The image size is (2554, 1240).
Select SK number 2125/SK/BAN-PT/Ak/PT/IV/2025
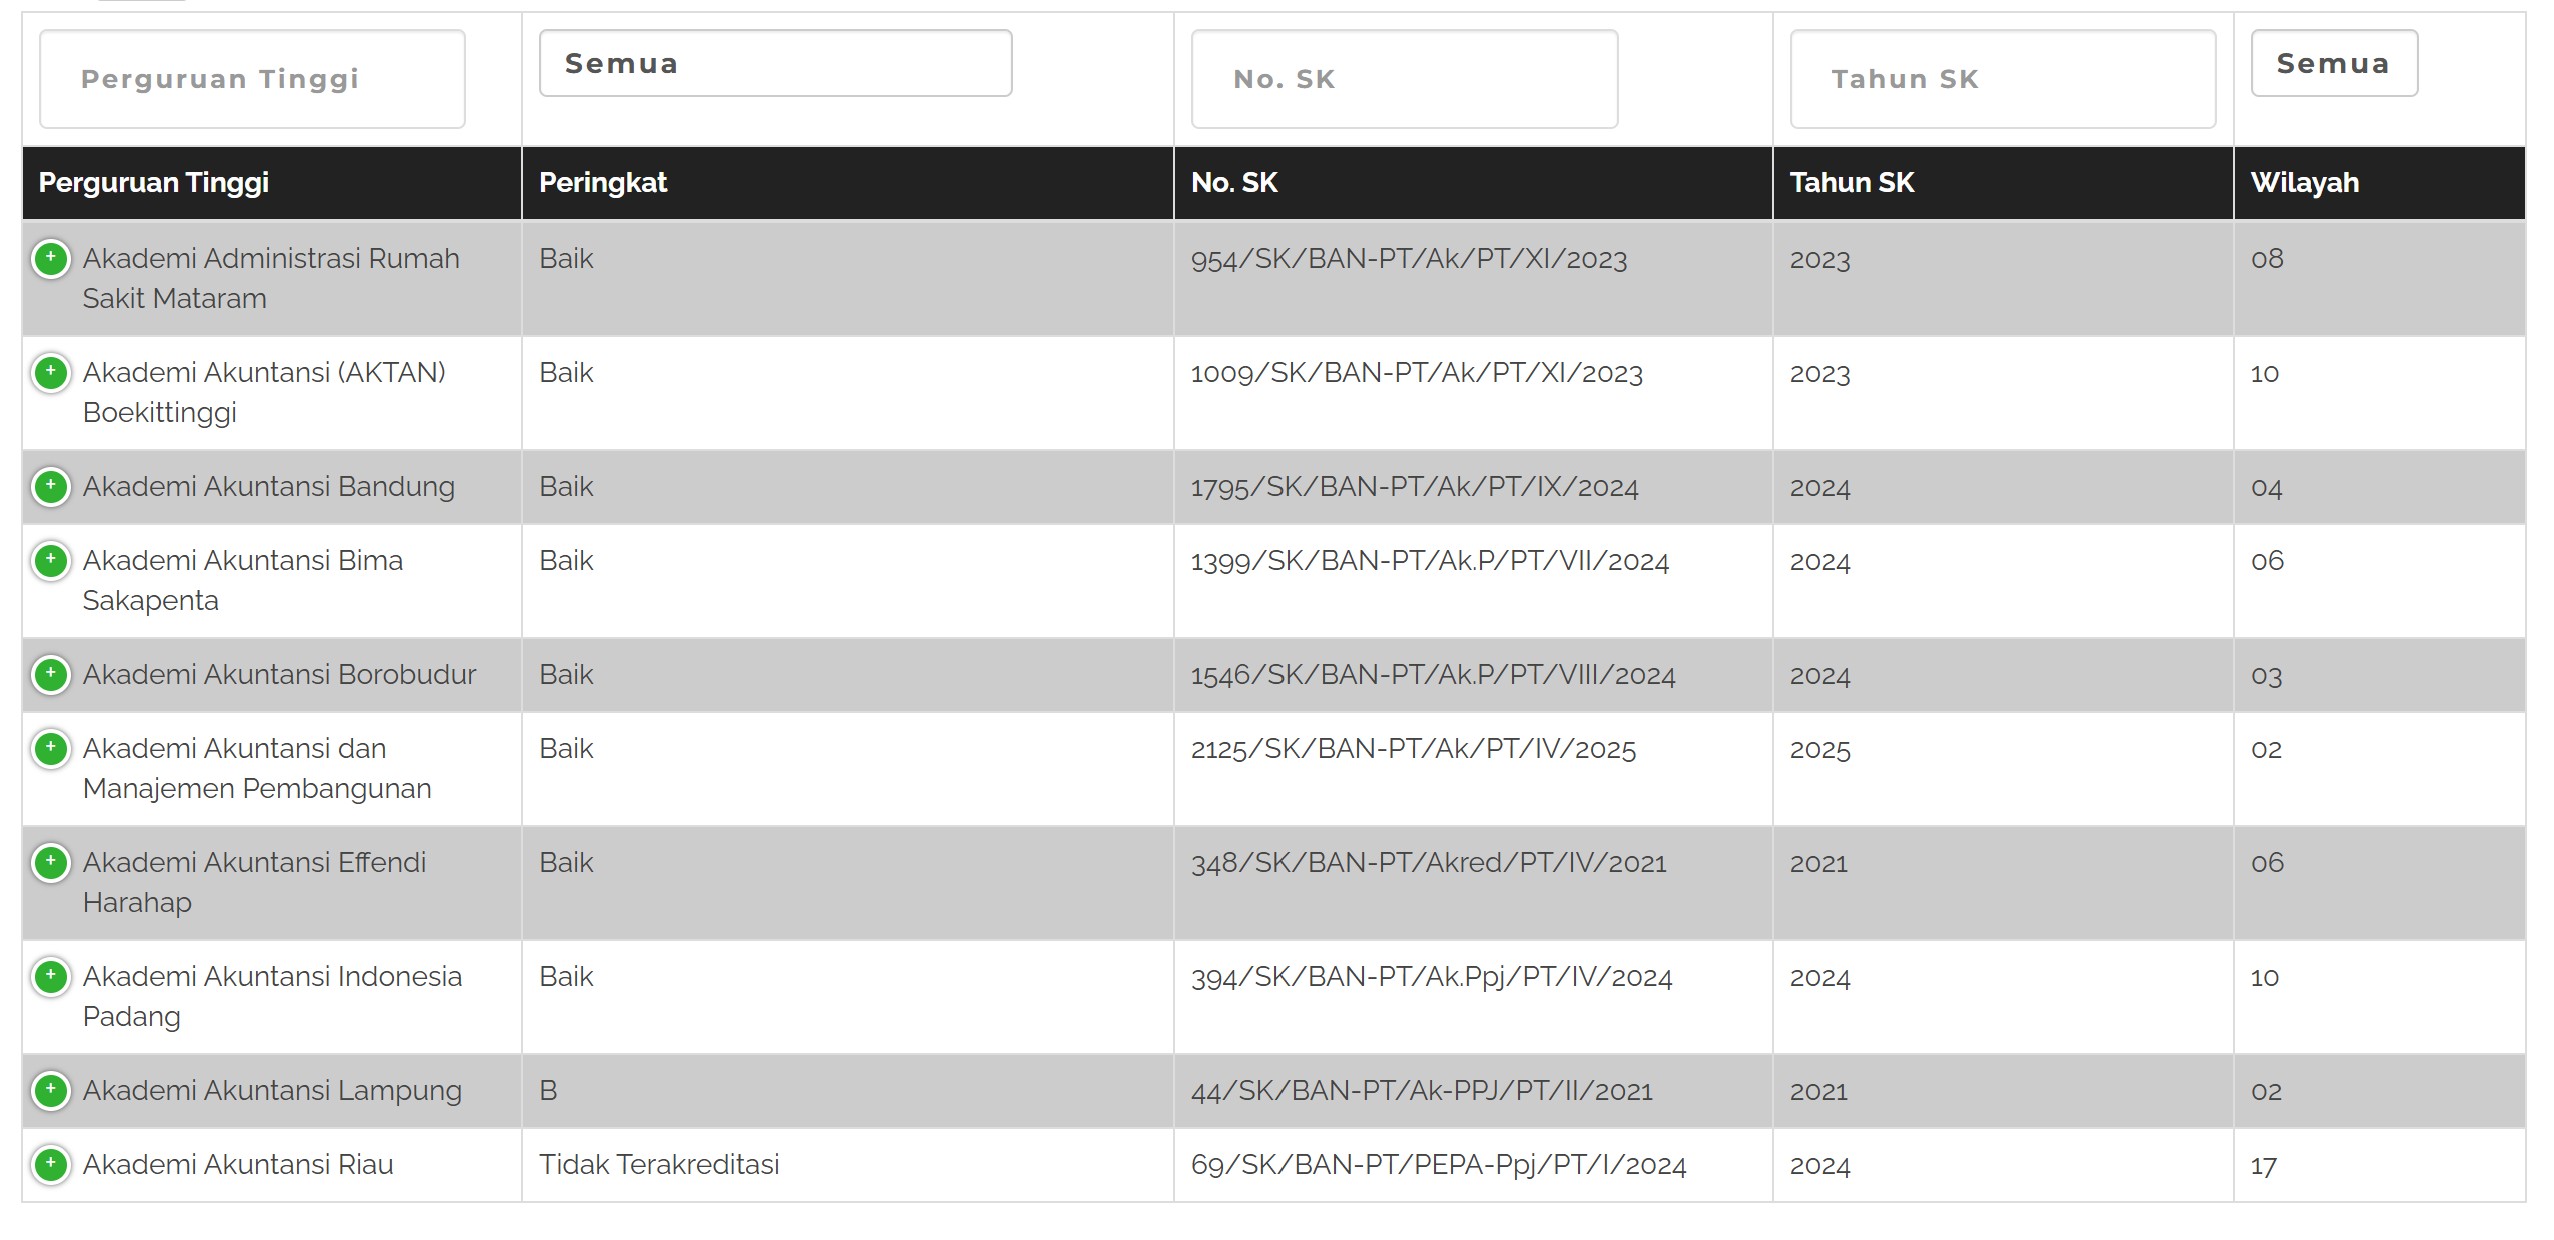click(1414, 749)
